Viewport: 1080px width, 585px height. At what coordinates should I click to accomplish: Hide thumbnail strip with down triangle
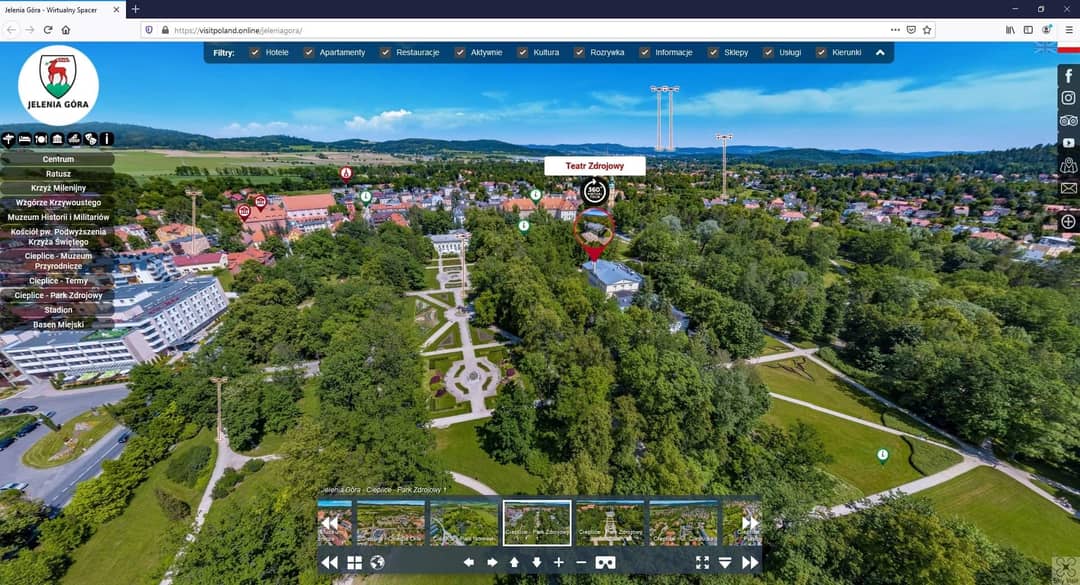click(x=725, y=563)
